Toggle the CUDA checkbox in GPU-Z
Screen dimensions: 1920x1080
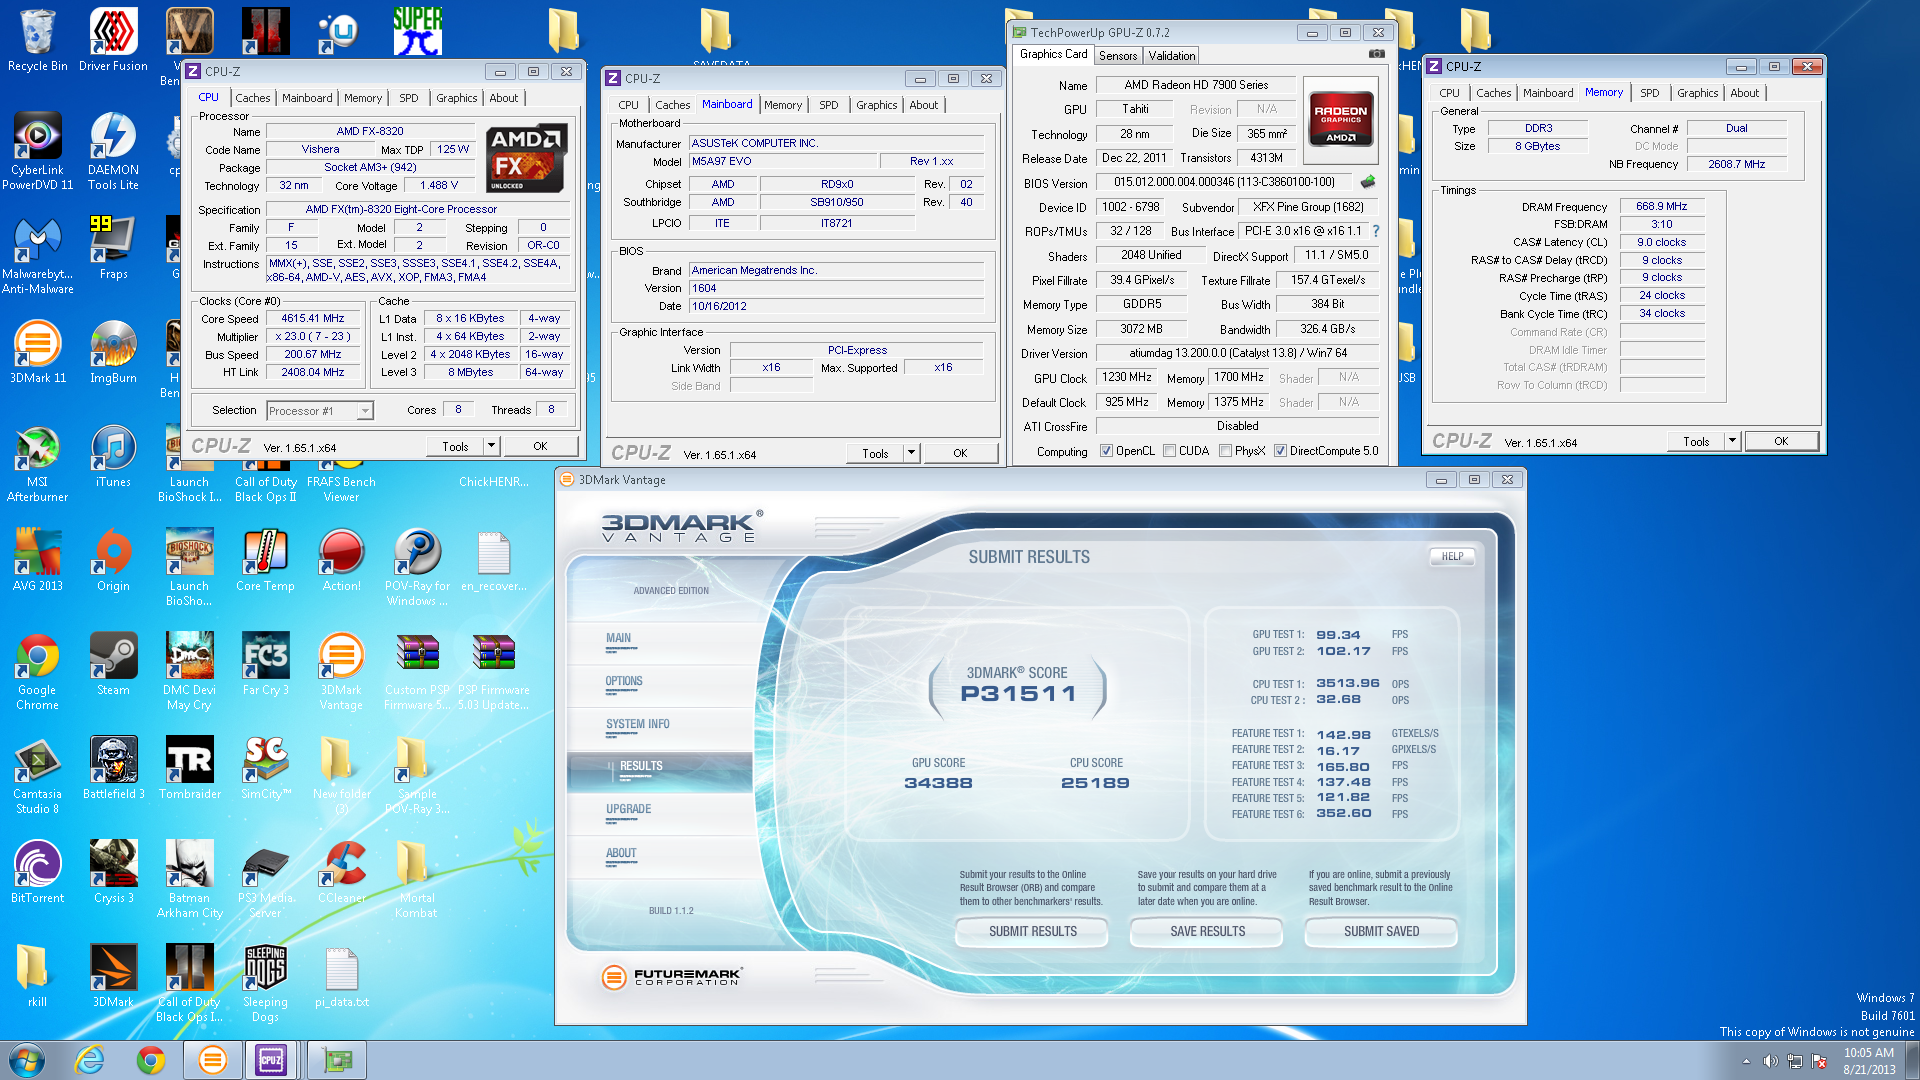pos(1169,451)
